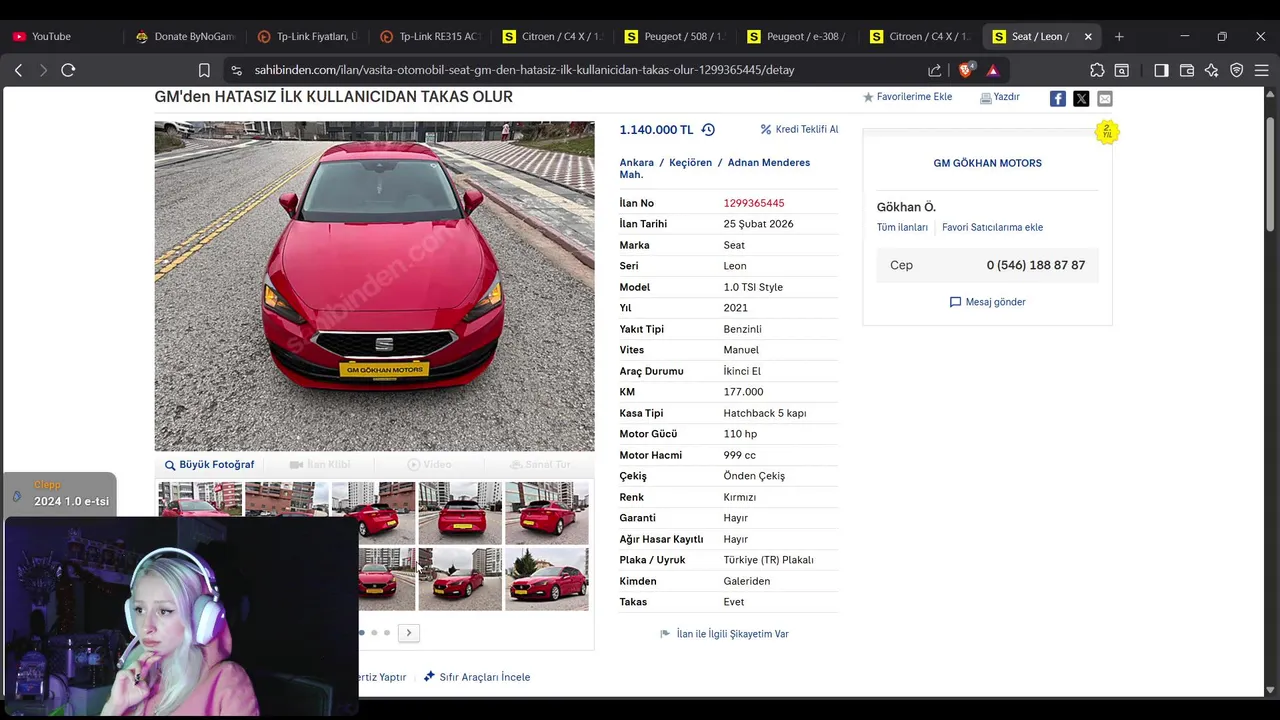Go back with the browser back arrow
Viewport: 1280px width, 720px height.
[18, 70]
